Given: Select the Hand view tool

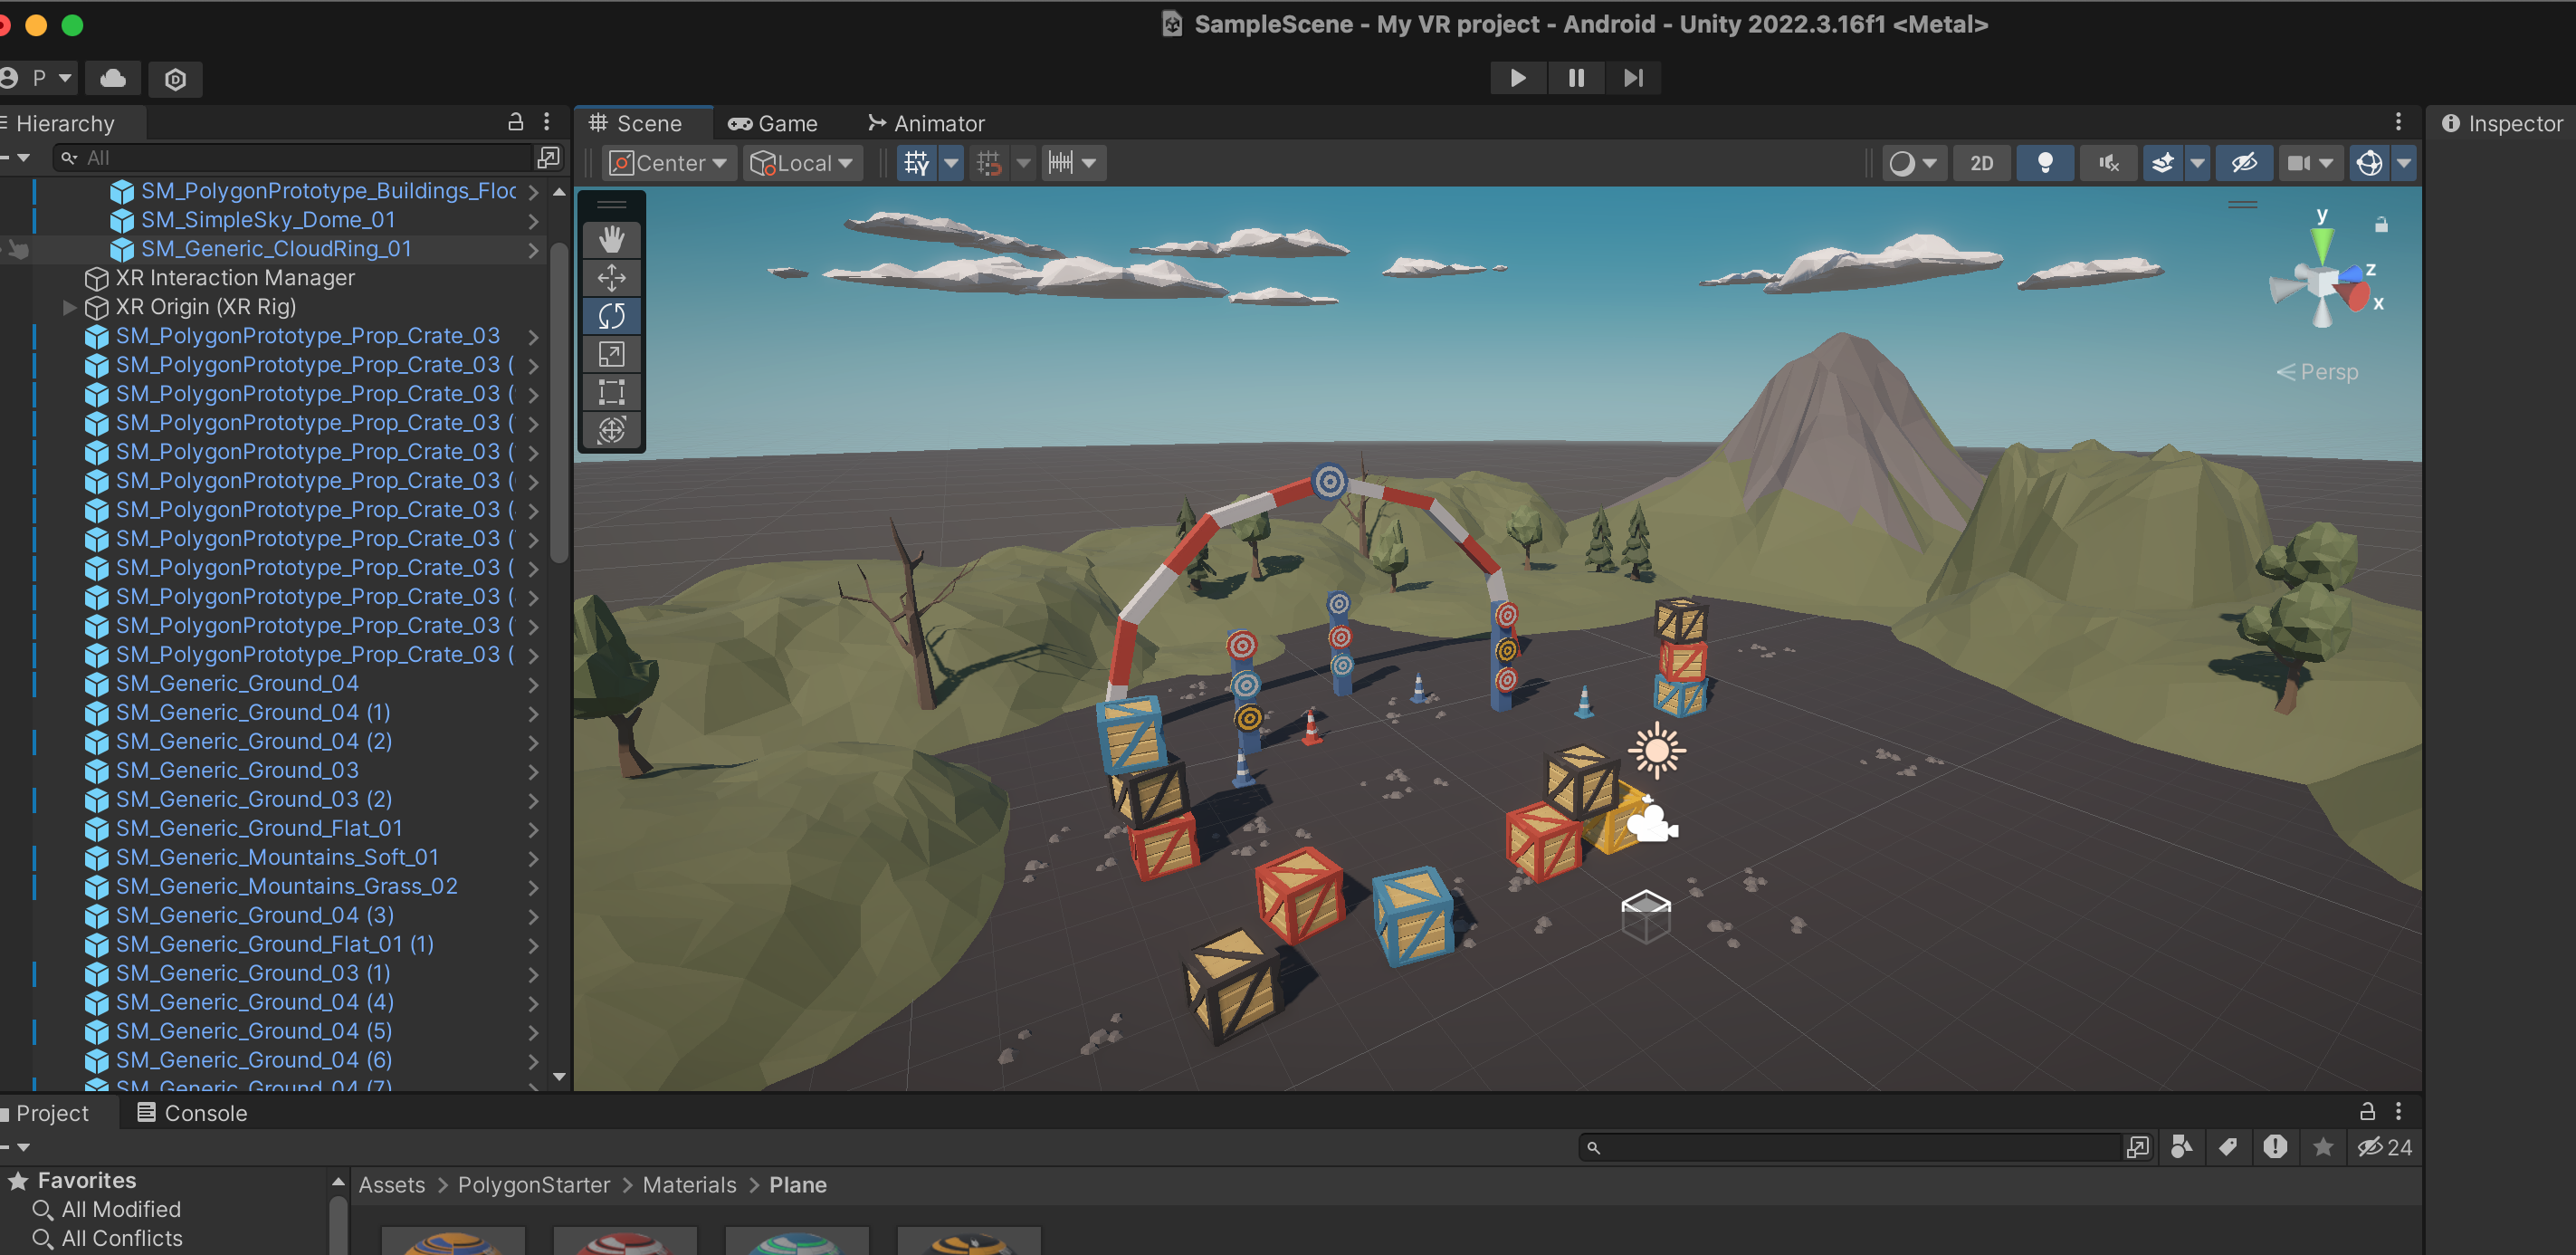Looking at the screenshot, I should [x=611, y=240].
